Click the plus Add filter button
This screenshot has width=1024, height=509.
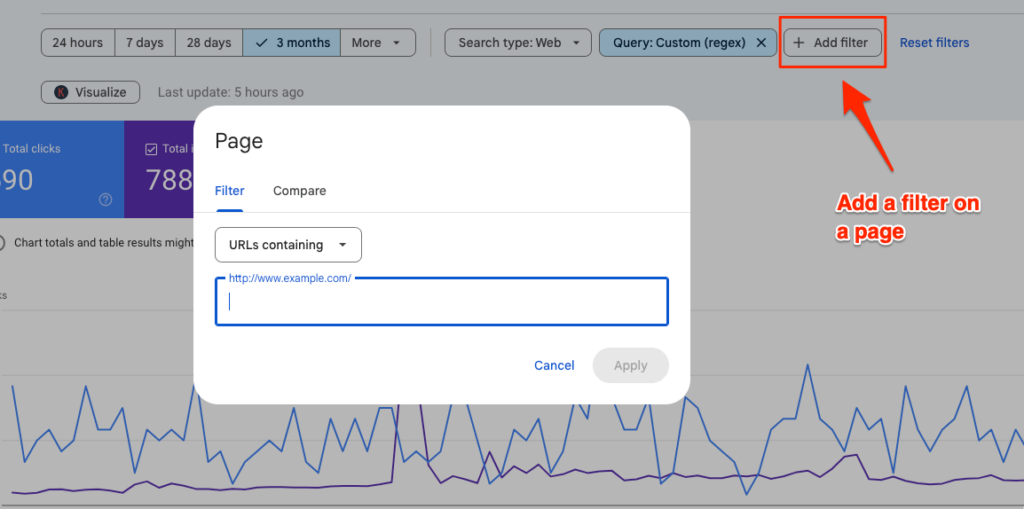832,43
